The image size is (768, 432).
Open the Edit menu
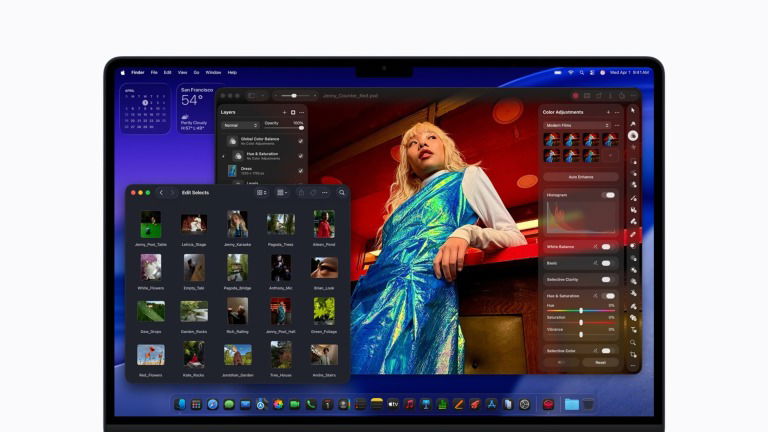[168, 72]
